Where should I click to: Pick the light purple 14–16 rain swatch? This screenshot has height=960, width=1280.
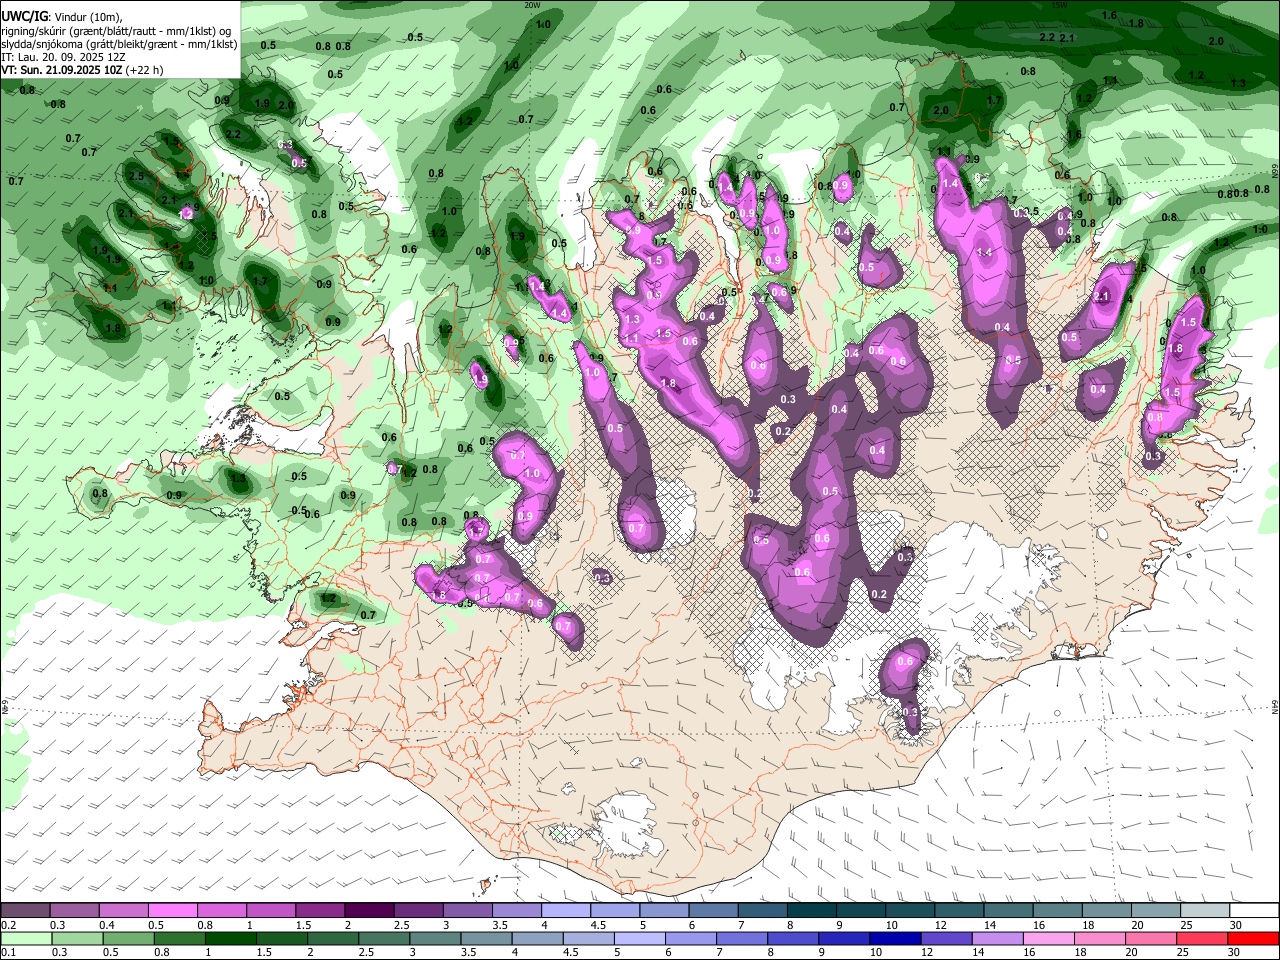click(997, 938)
